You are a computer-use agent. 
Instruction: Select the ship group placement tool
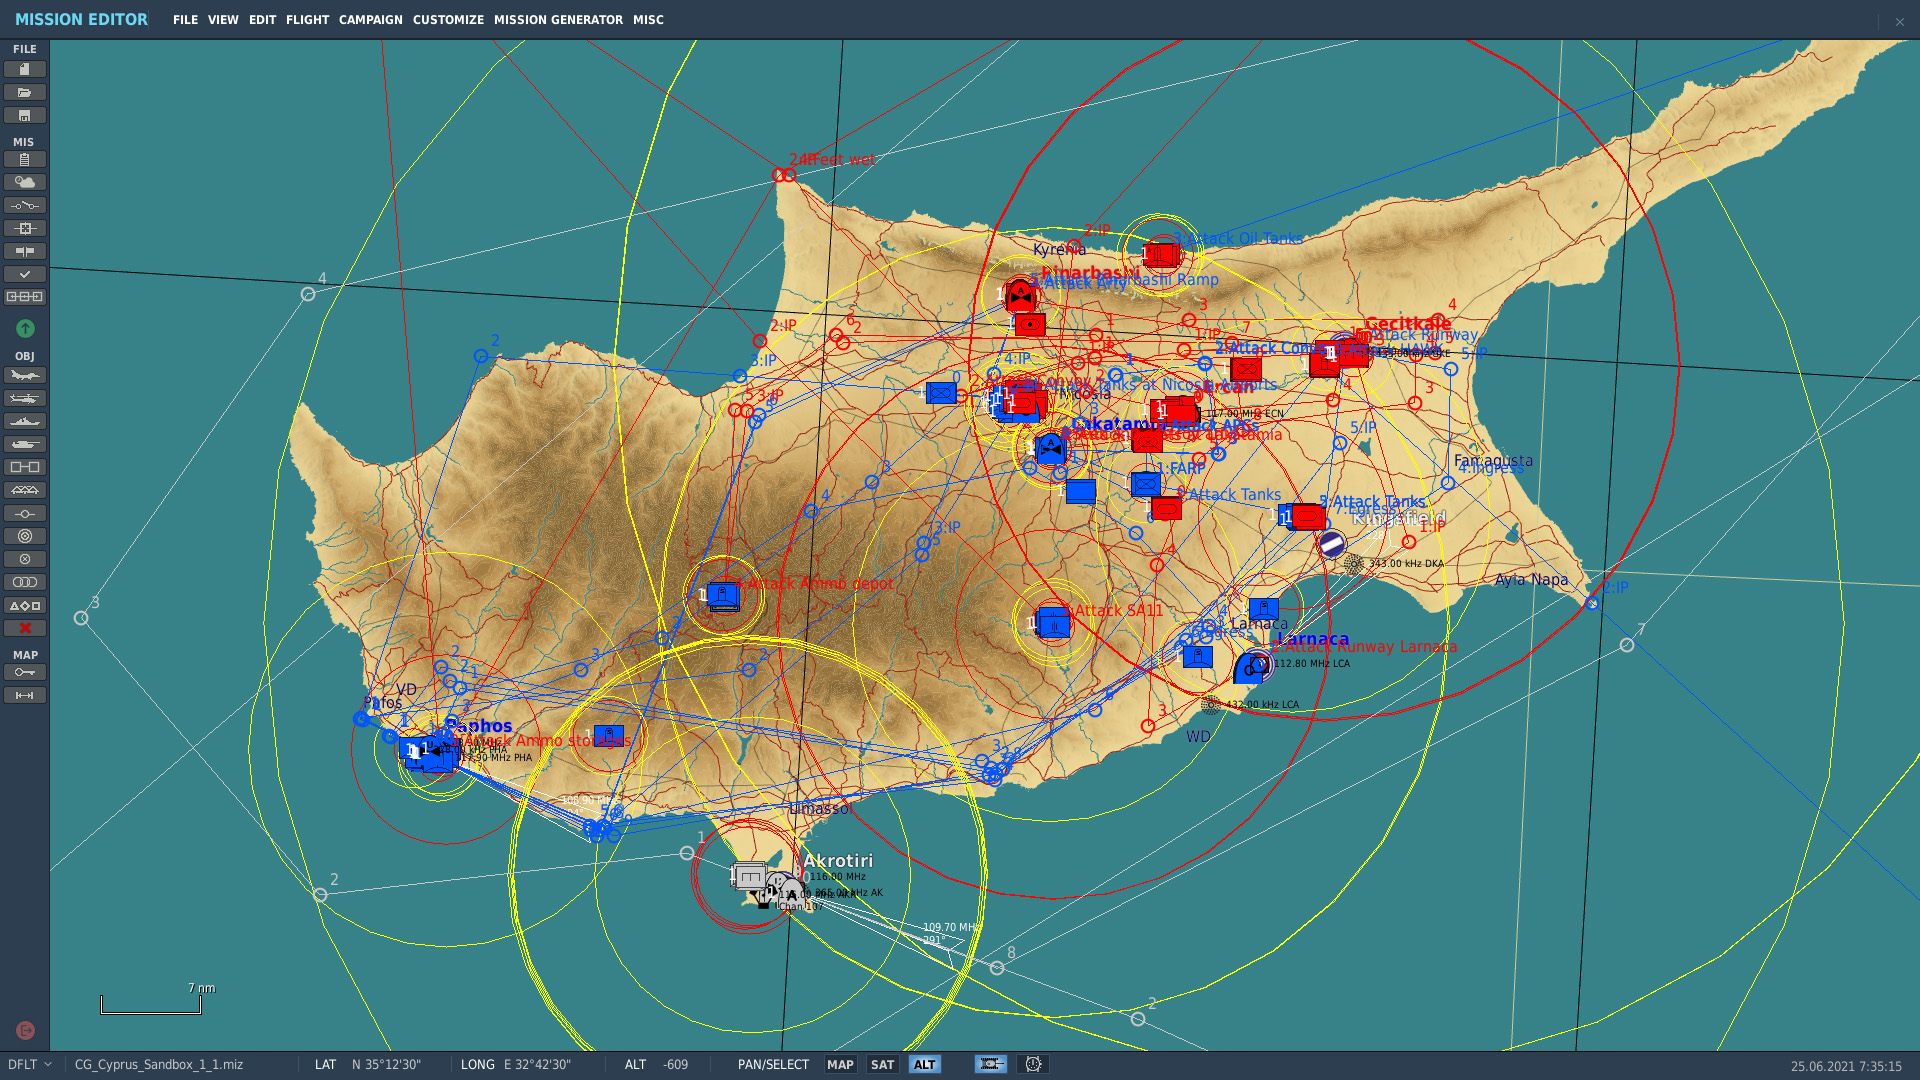25,422
